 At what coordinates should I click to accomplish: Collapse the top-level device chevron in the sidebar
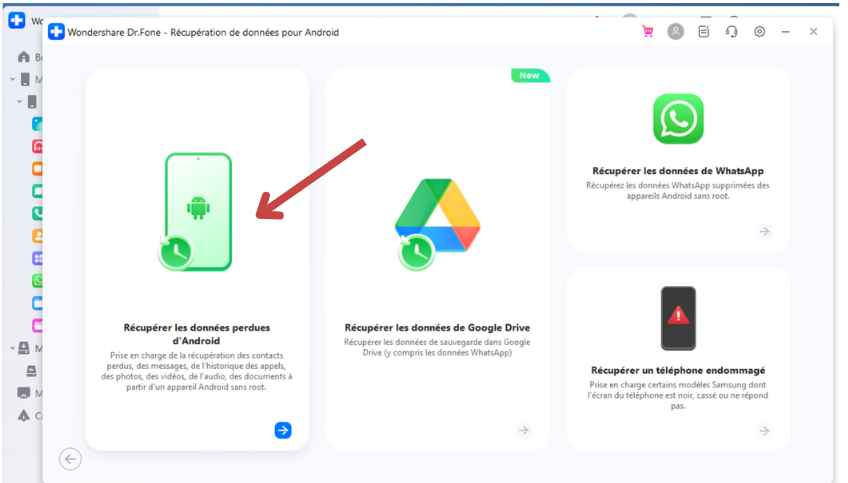coord(12,80)
